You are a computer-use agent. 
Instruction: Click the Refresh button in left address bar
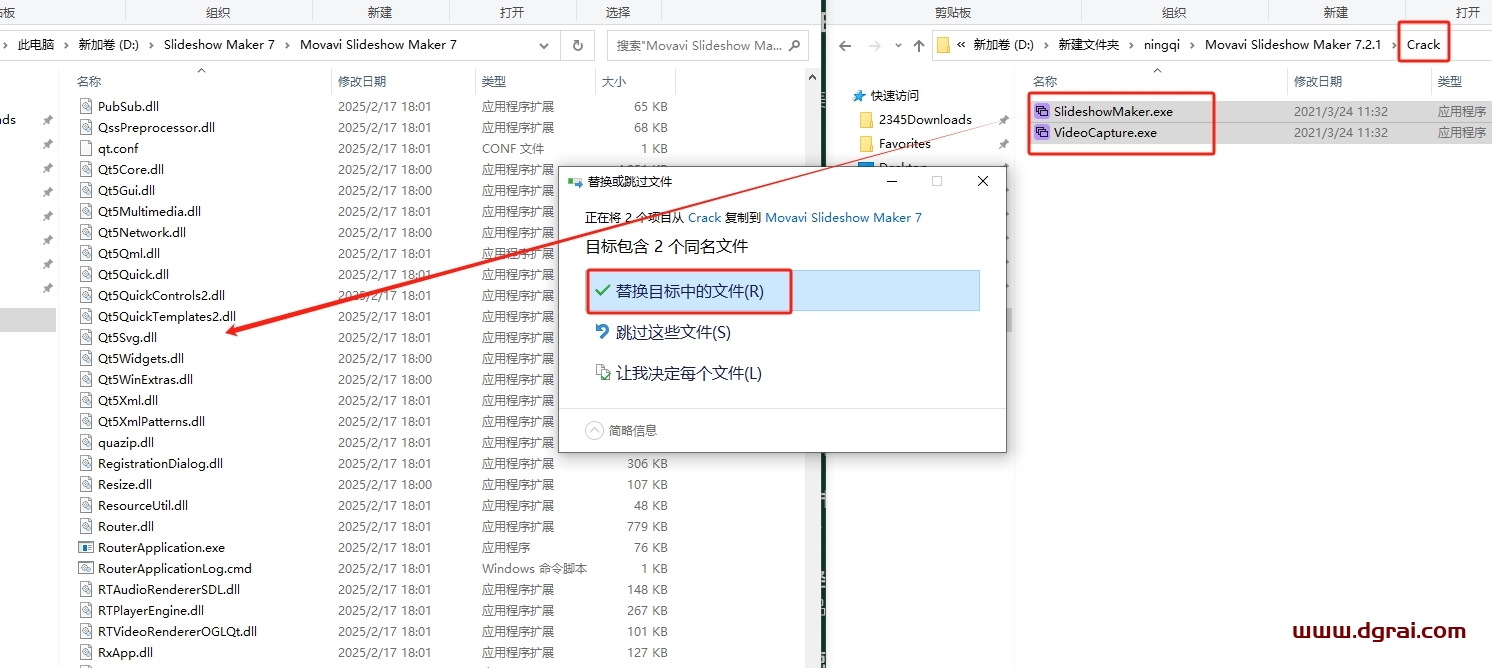click(x=577, y=45)
